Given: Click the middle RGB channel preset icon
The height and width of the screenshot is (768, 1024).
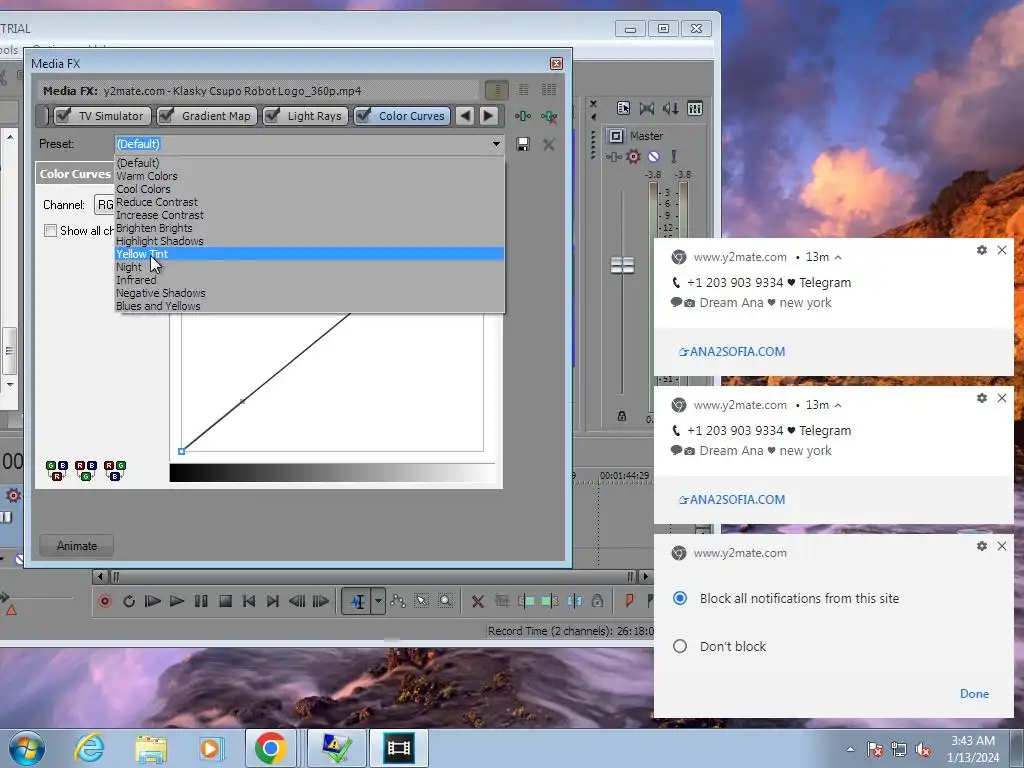Looking at the screenshot, I should tap(86, 470).
